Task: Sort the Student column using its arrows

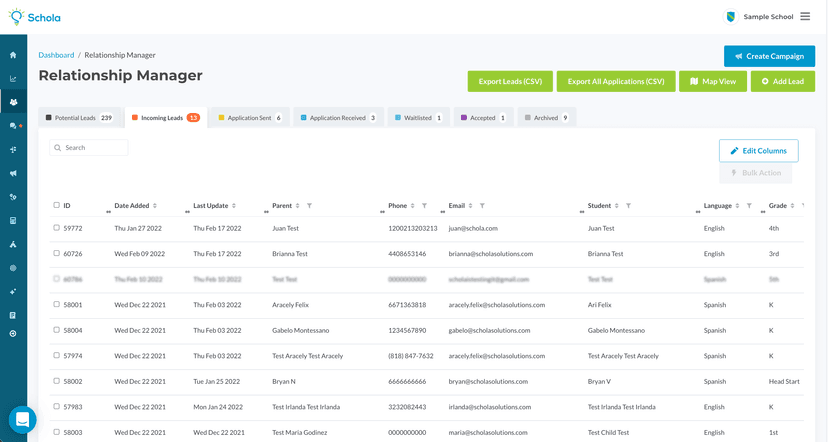Action: click(x=617, y=206)
